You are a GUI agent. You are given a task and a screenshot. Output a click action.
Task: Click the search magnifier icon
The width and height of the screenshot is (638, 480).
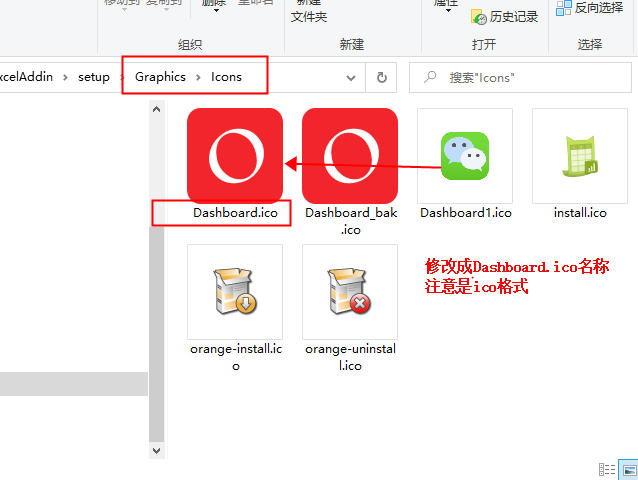point(430,77)
